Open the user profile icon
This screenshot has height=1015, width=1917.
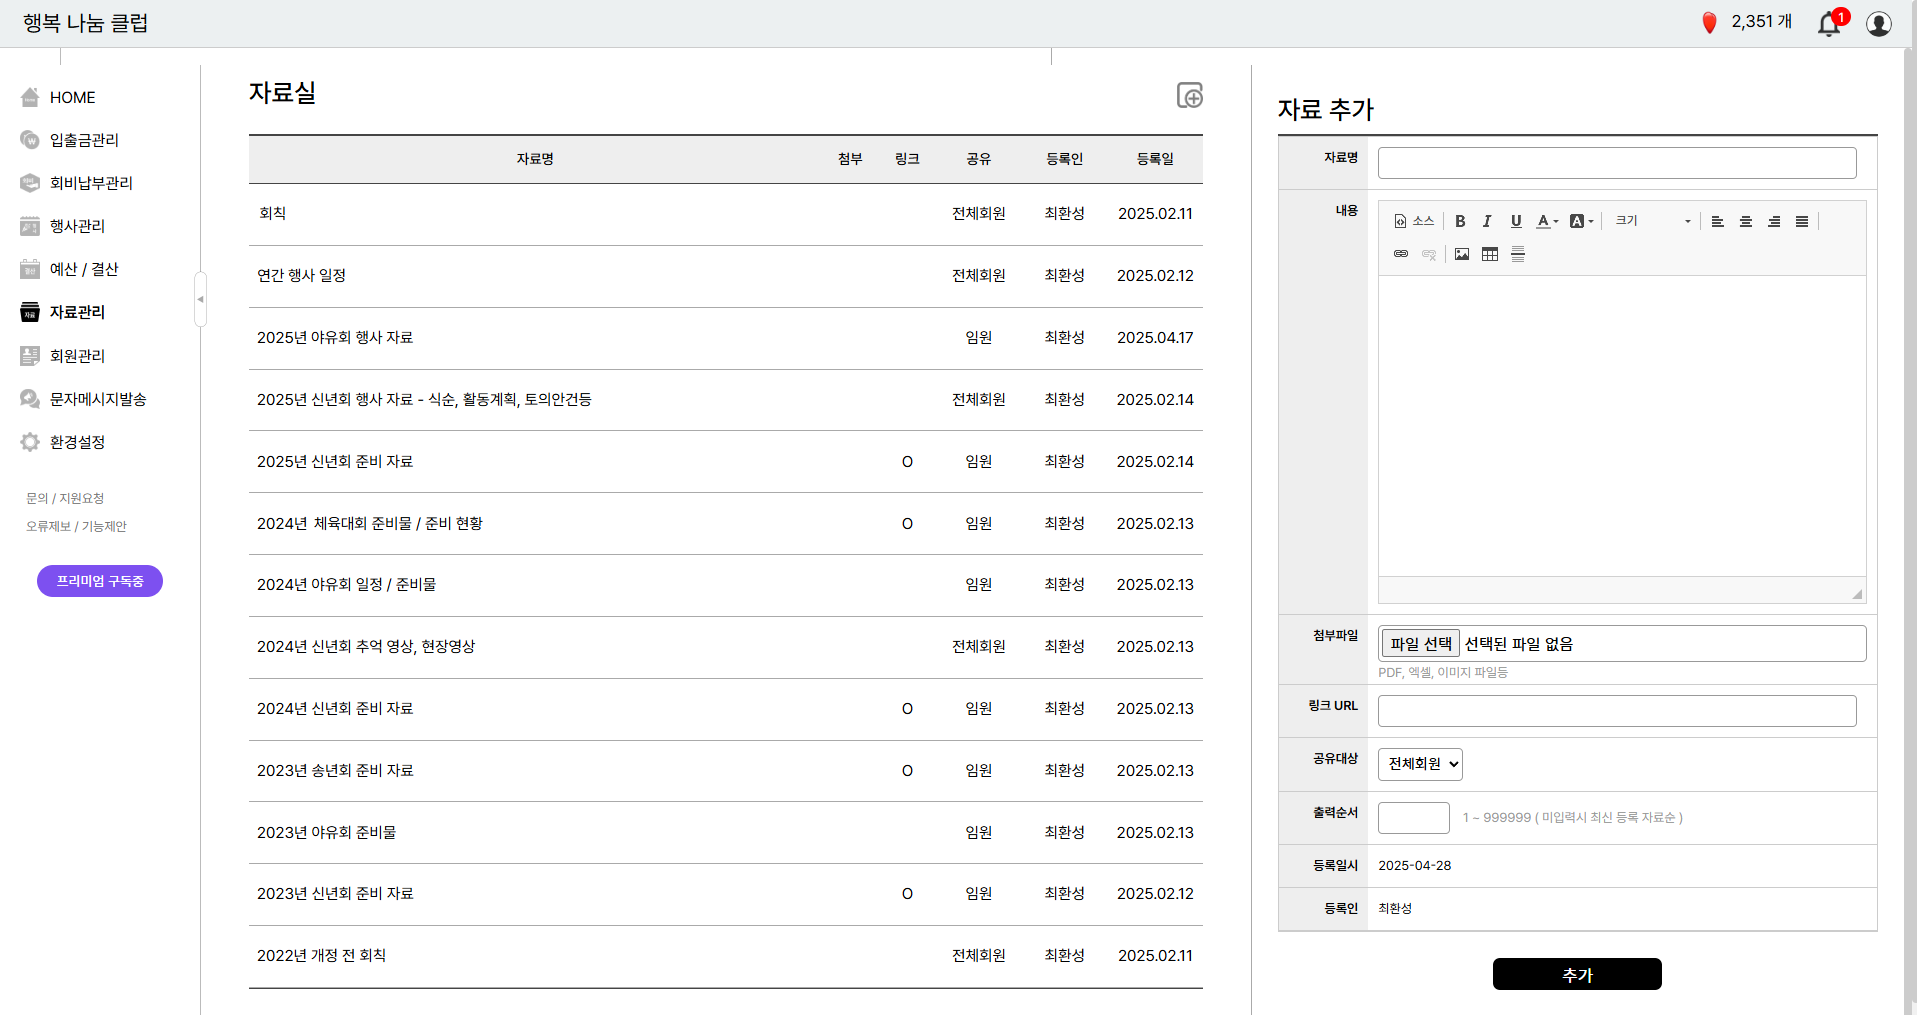[1878, 23]
